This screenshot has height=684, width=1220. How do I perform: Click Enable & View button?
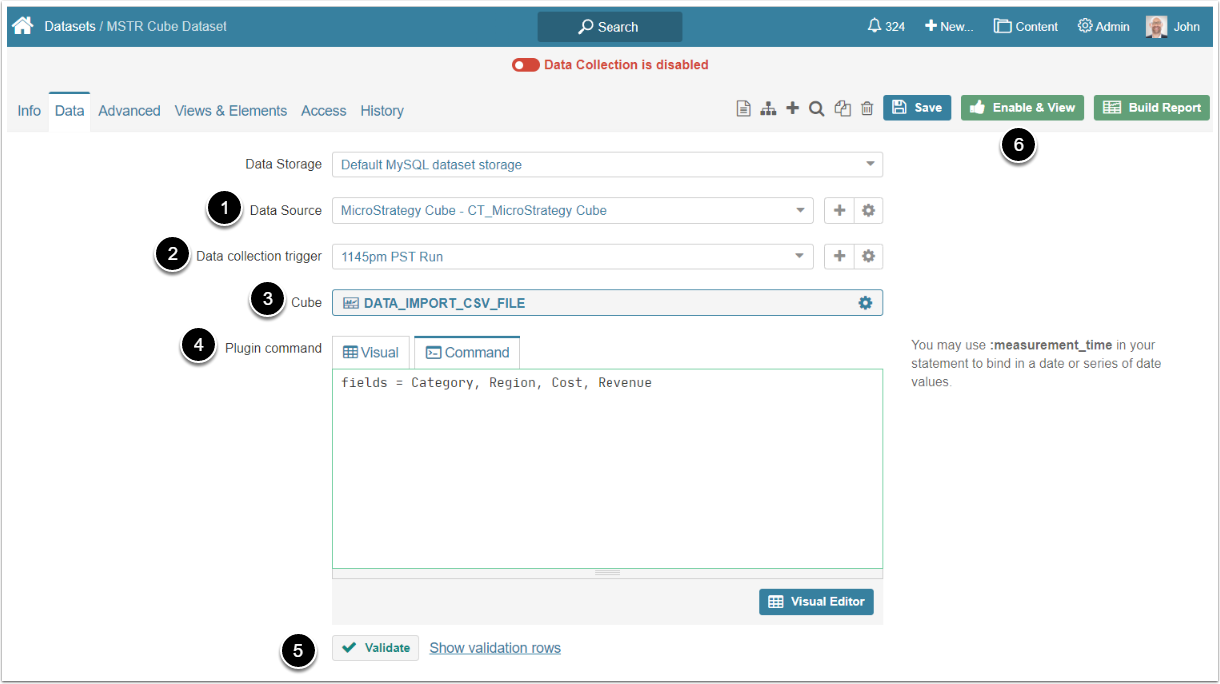[1022, 108]
